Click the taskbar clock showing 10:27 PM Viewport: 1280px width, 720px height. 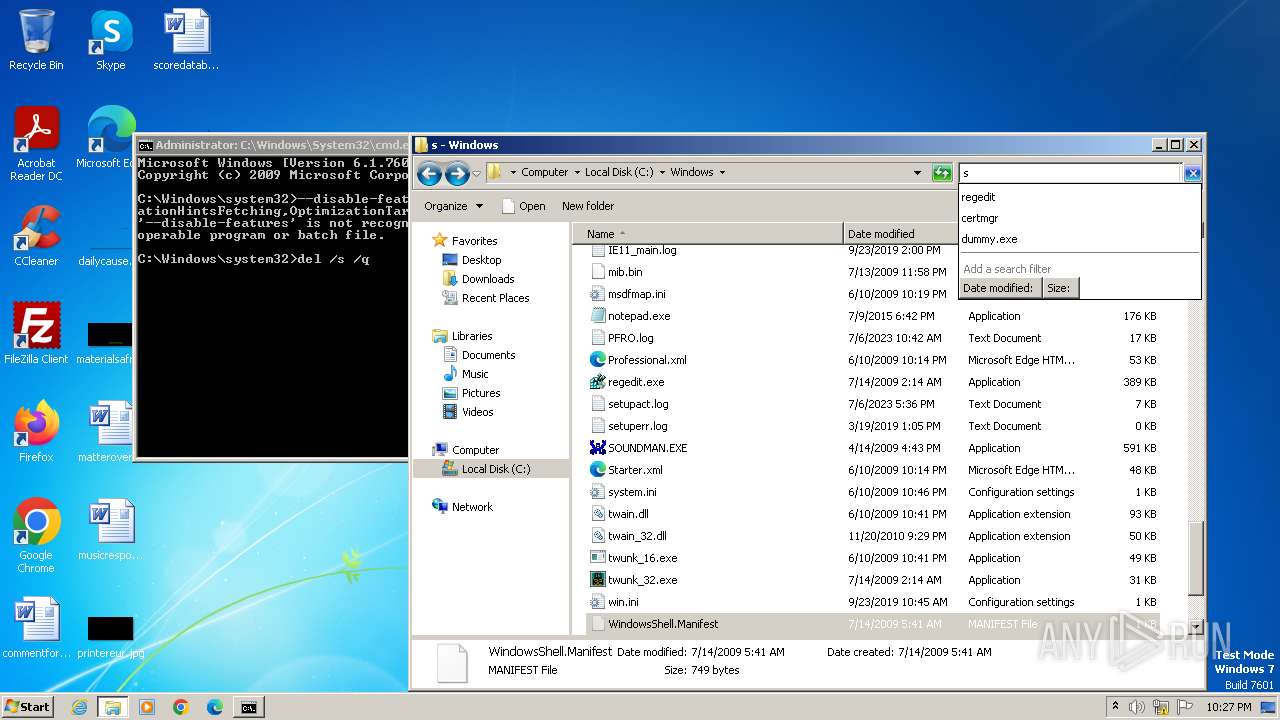(x=1228, y=707)
